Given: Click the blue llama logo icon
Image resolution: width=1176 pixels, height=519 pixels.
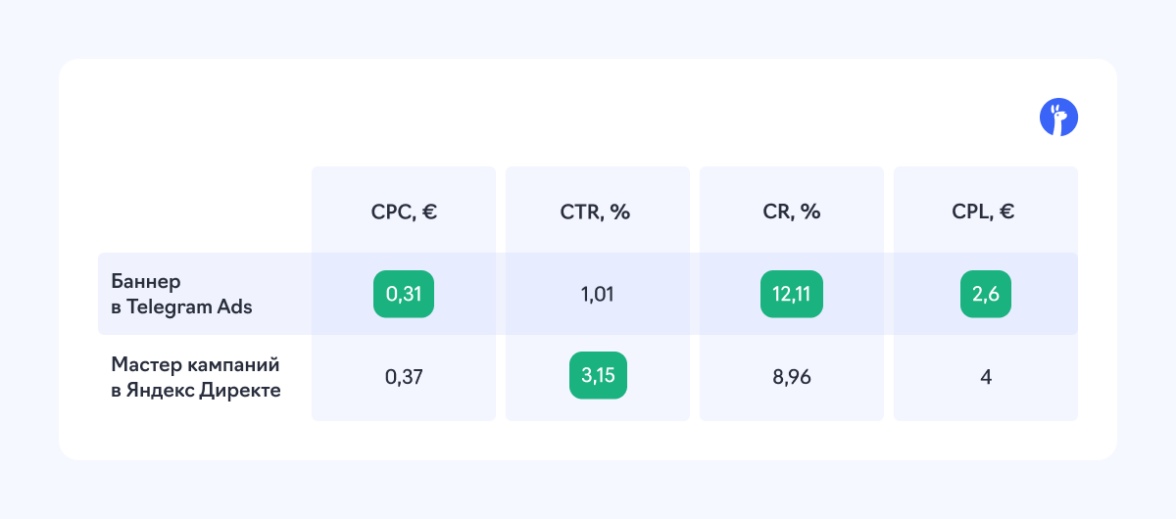Looking at the screenshot, I should tap(1059, 118).
